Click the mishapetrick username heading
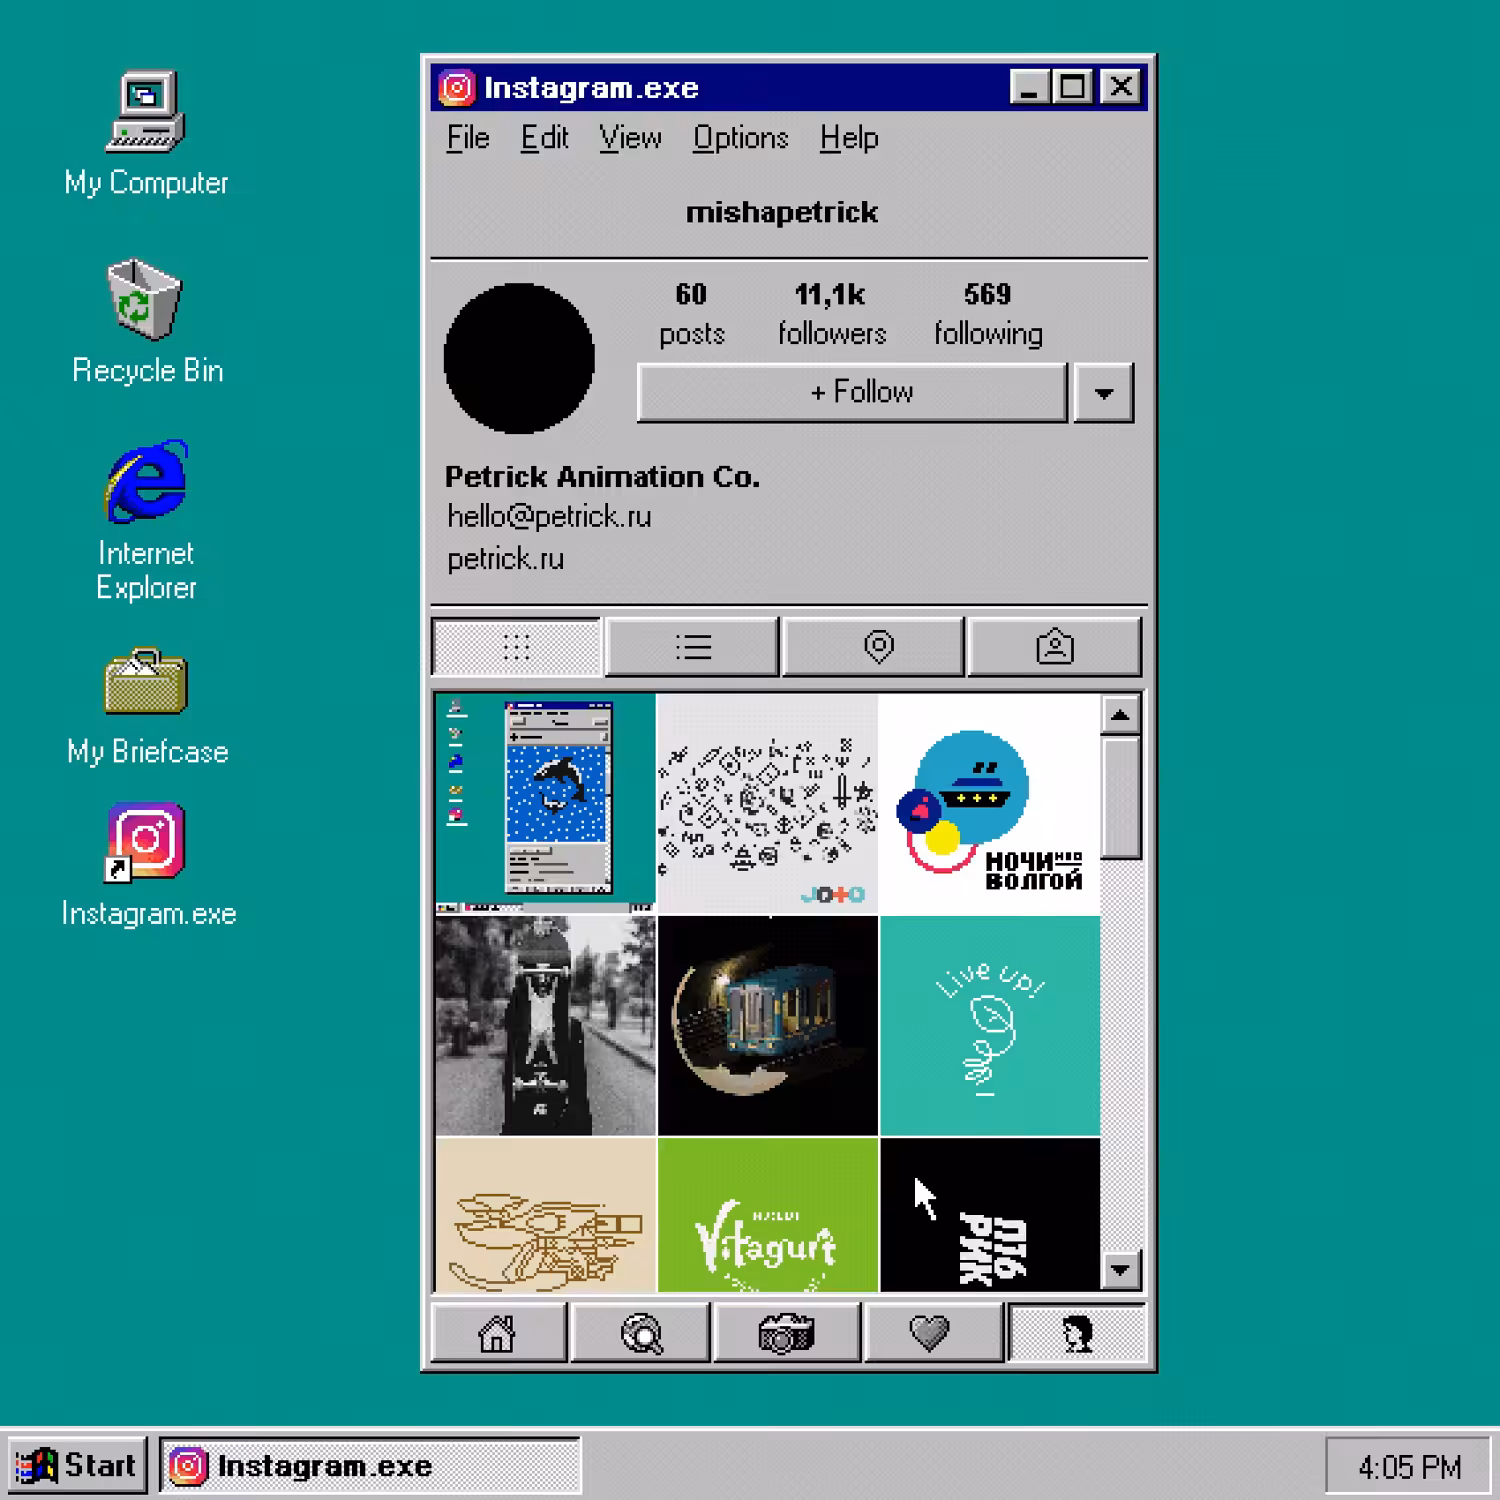The height and width of the screenshot is (1500, 1500). (x=782, y=212)
